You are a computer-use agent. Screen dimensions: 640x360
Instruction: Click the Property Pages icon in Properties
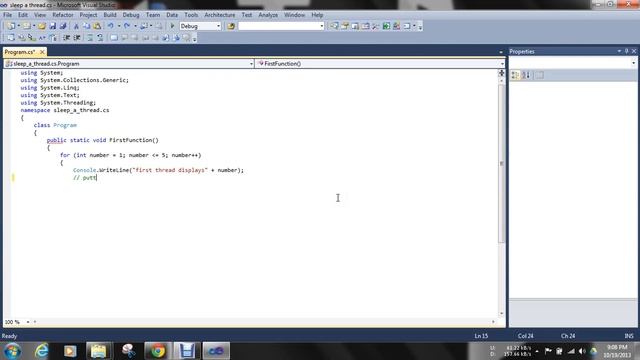[540, 75]
